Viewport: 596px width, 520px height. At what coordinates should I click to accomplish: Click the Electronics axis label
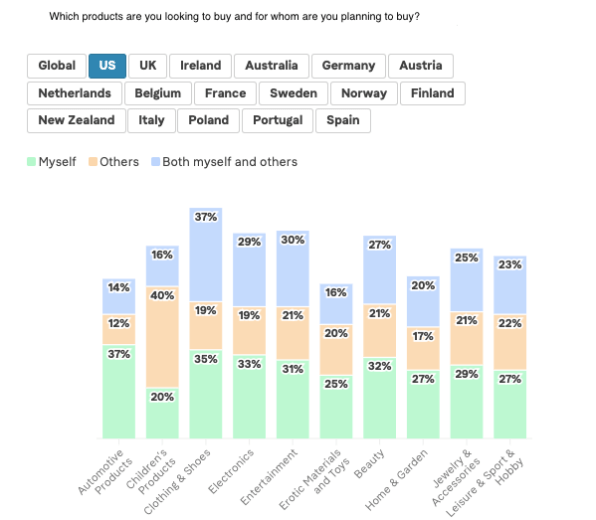tap(231, 471)
